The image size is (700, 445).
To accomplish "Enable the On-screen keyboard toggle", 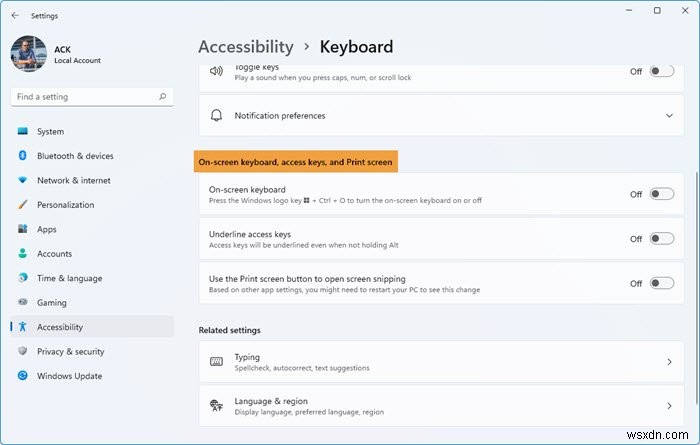I will coord(662,194).
